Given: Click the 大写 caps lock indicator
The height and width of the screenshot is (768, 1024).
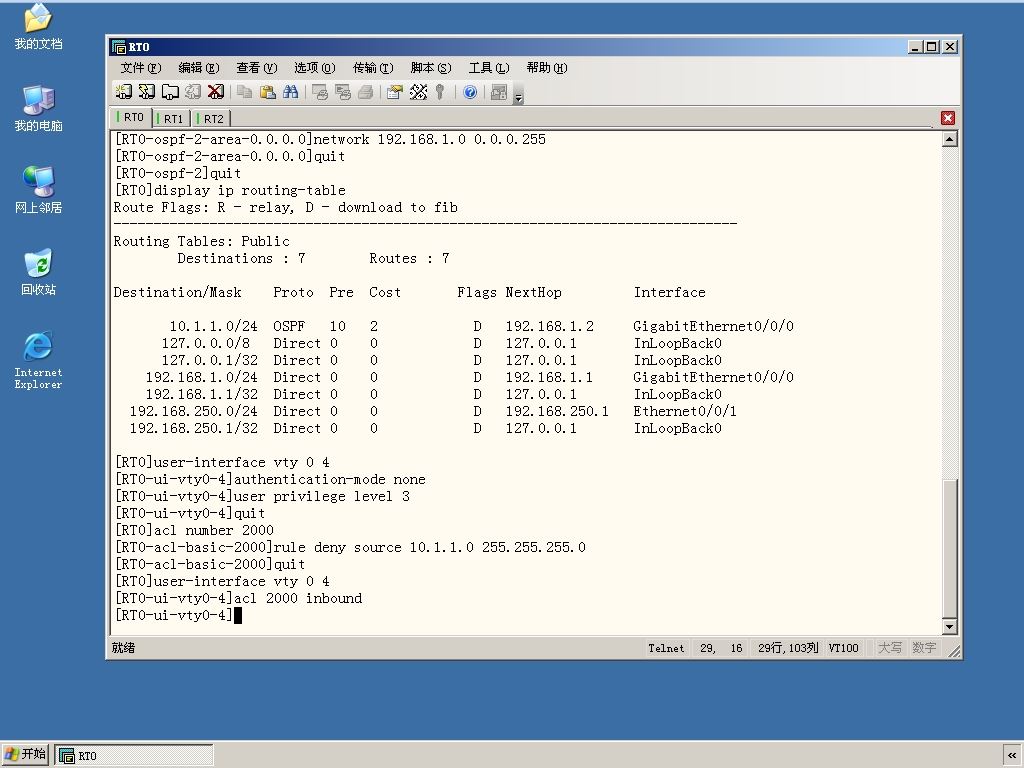Looking at the screenshot, I should [x=889, y=648].
